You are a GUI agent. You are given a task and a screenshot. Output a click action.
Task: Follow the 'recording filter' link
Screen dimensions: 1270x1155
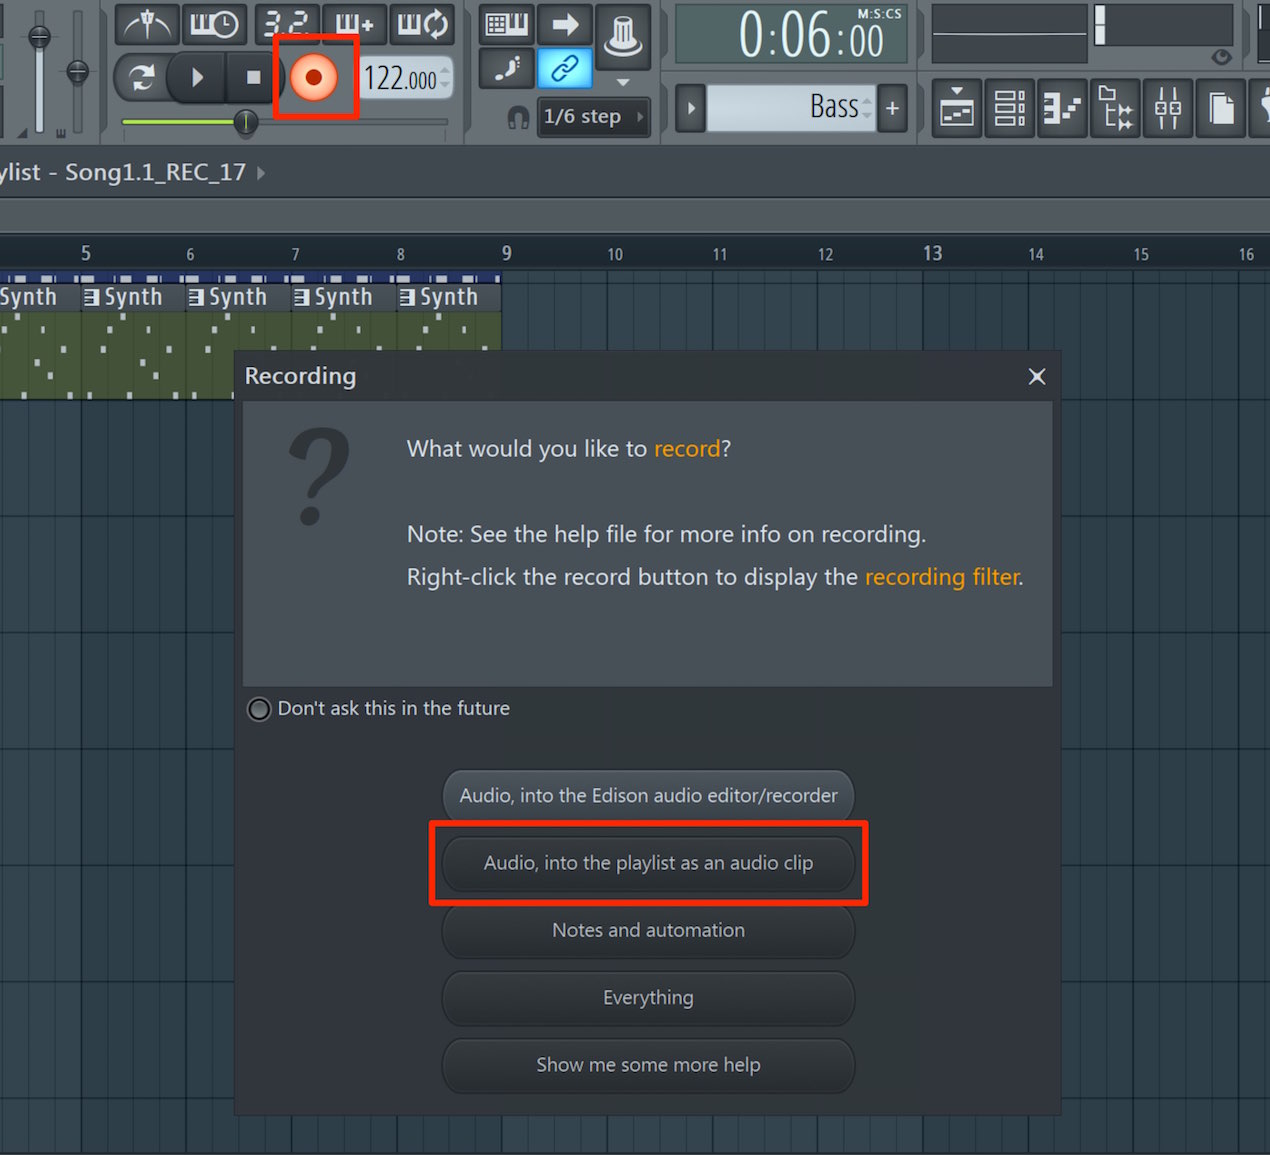pos(942,577)
